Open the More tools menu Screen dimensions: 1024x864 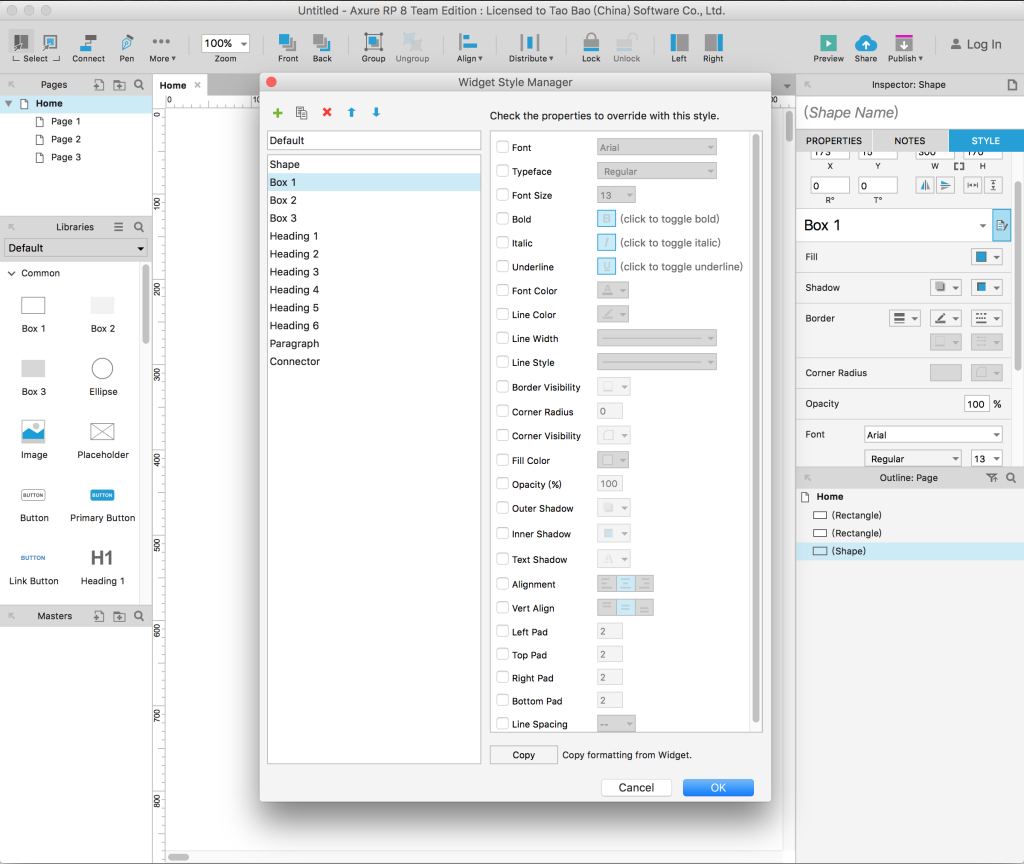(x=161, y=48)
